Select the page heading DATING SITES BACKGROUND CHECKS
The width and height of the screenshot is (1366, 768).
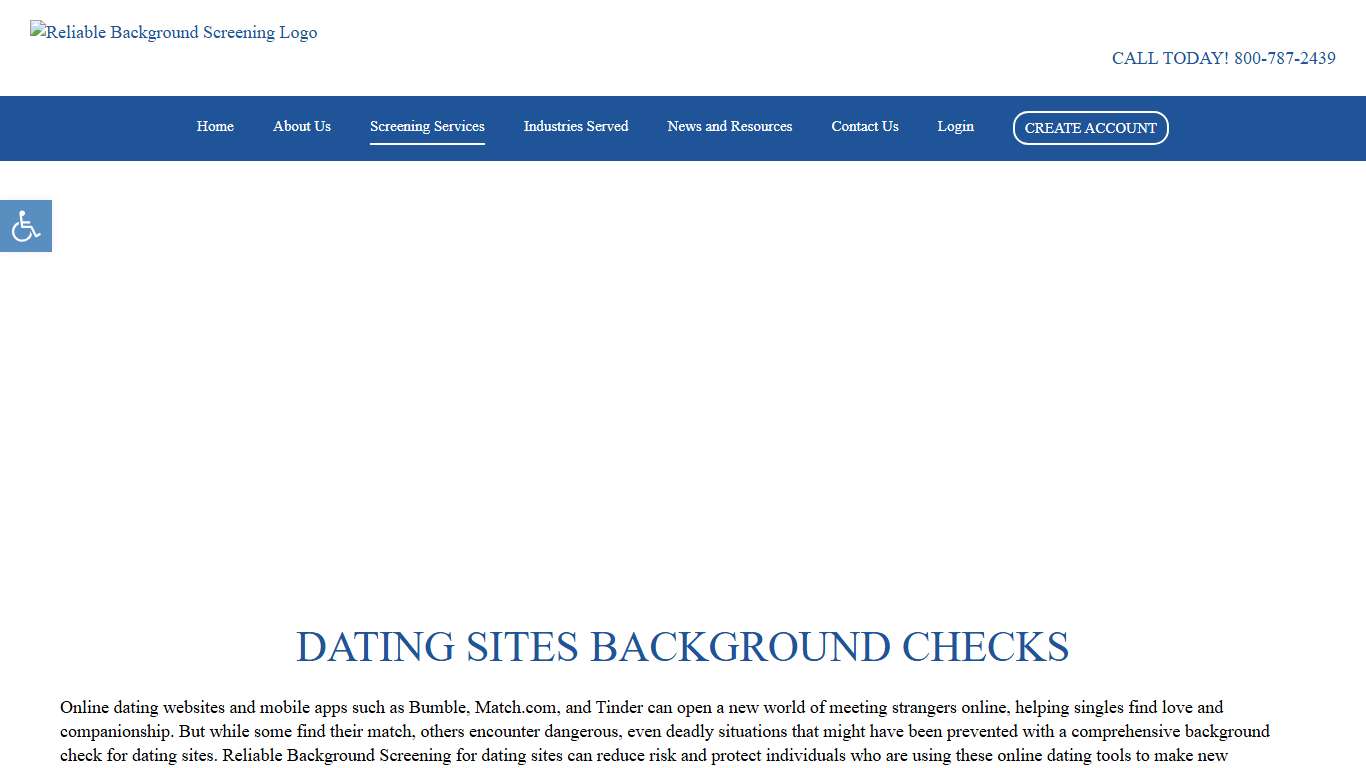683,648
